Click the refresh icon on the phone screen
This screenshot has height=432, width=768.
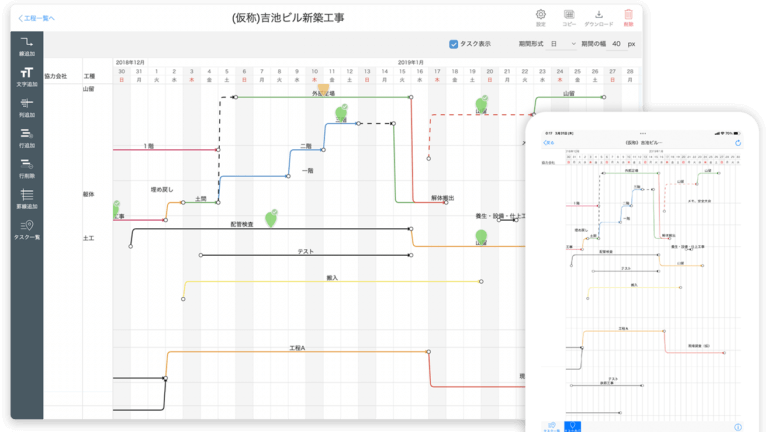click(737, 143)
